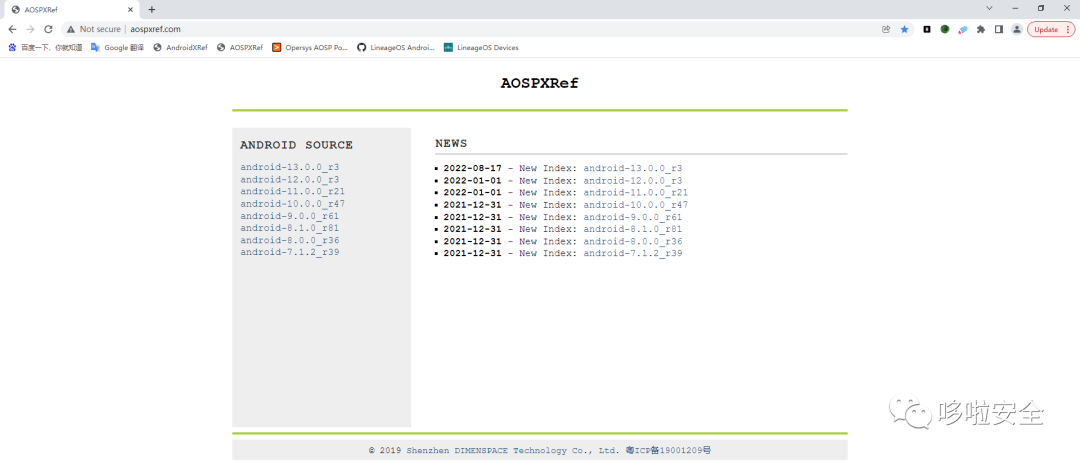Image resolution: width=1080 pixels, height=461 pixels.
Task: Open a new browser tab
Action: [x=152, y=10]
